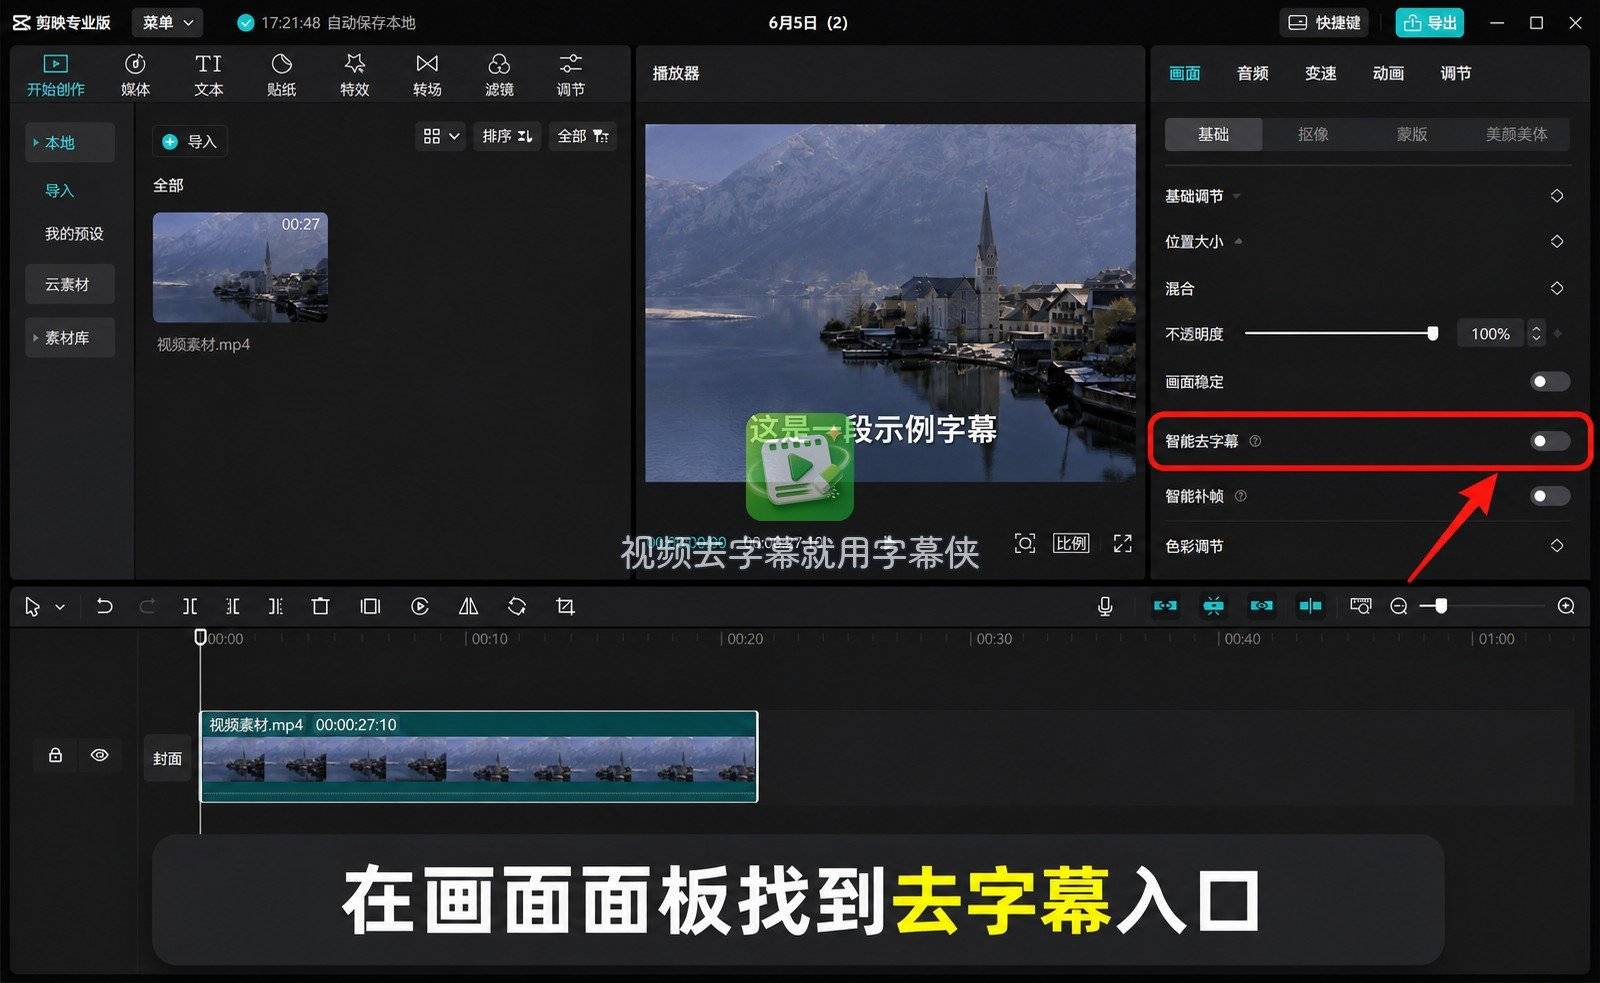This screenshot has height=983, width=1600.
Task: Open the 调节 adjustment panel in top toolbar
Action: click(570, 75)
